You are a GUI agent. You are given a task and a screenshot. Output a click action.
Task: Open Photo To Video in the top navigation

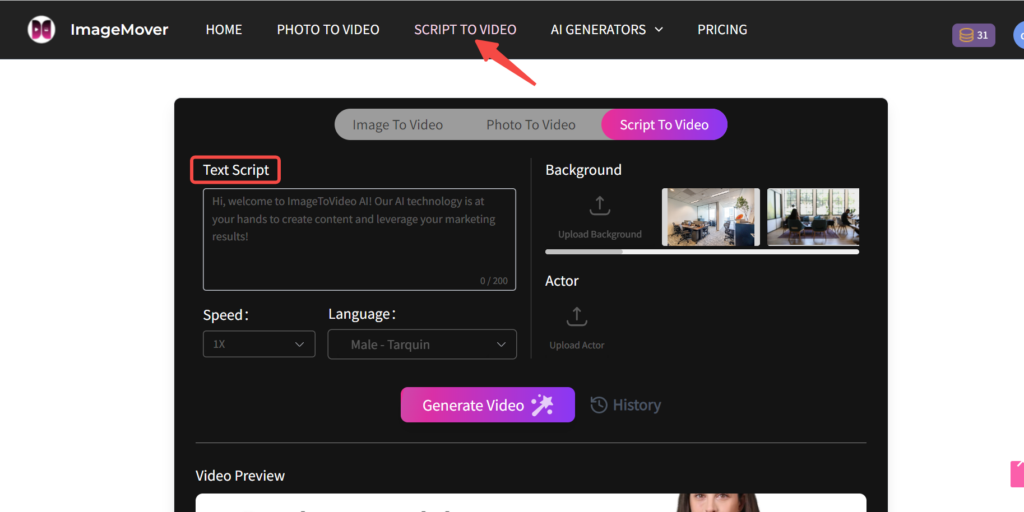(328, 29)
